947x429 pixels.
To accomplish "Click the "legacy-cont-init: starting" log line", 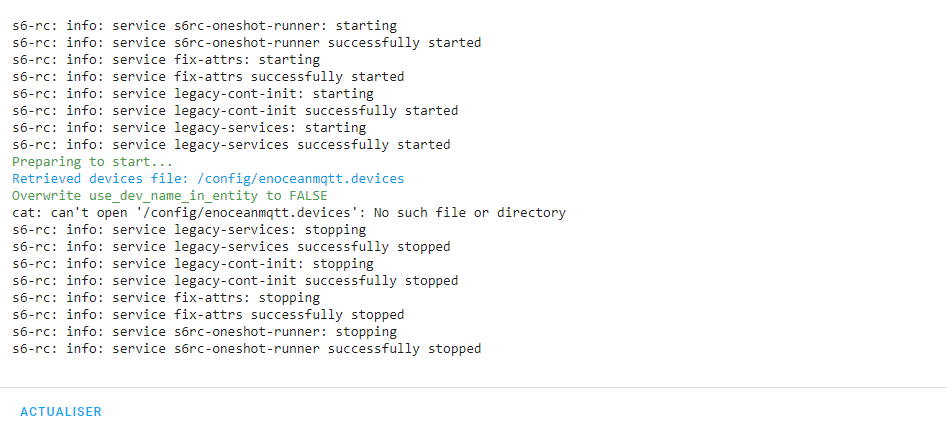I will pos(193,93).
